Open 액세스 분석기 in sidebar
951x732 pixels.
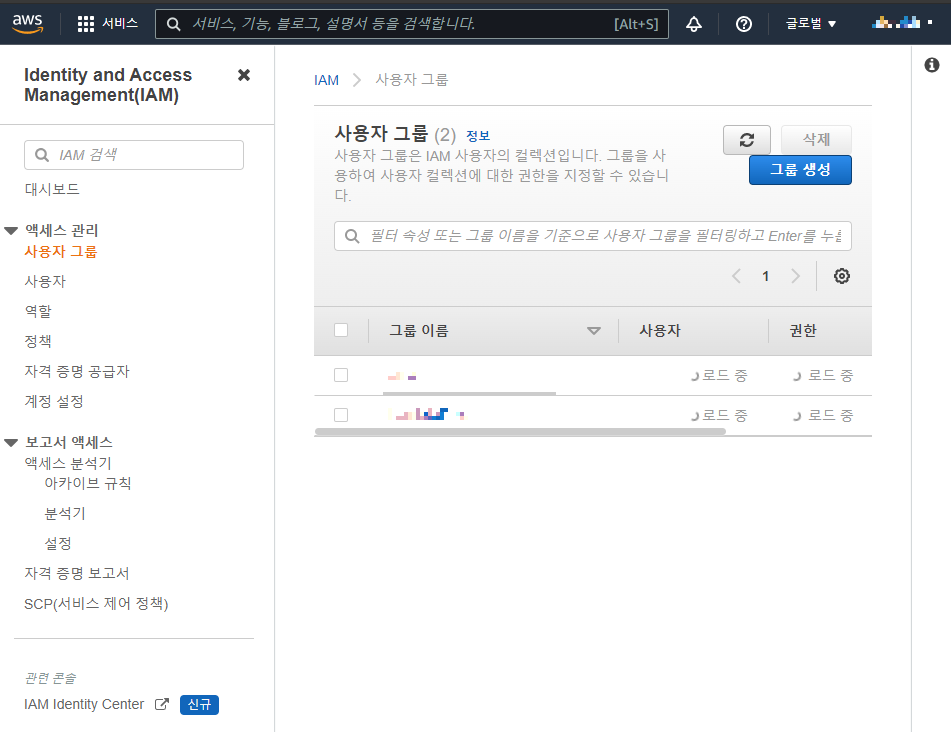[68, 463]
